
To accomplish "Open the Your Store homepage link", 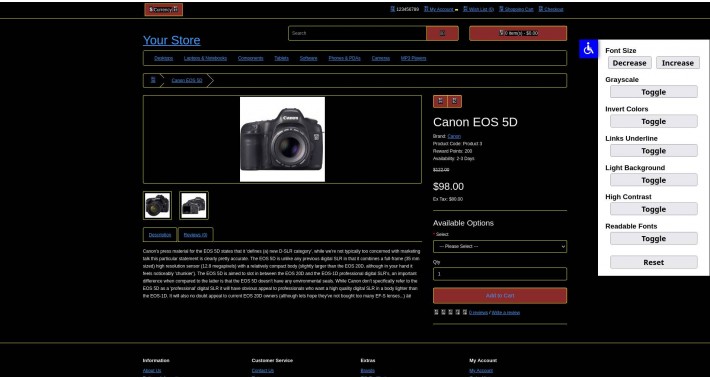I will point(172,40).
